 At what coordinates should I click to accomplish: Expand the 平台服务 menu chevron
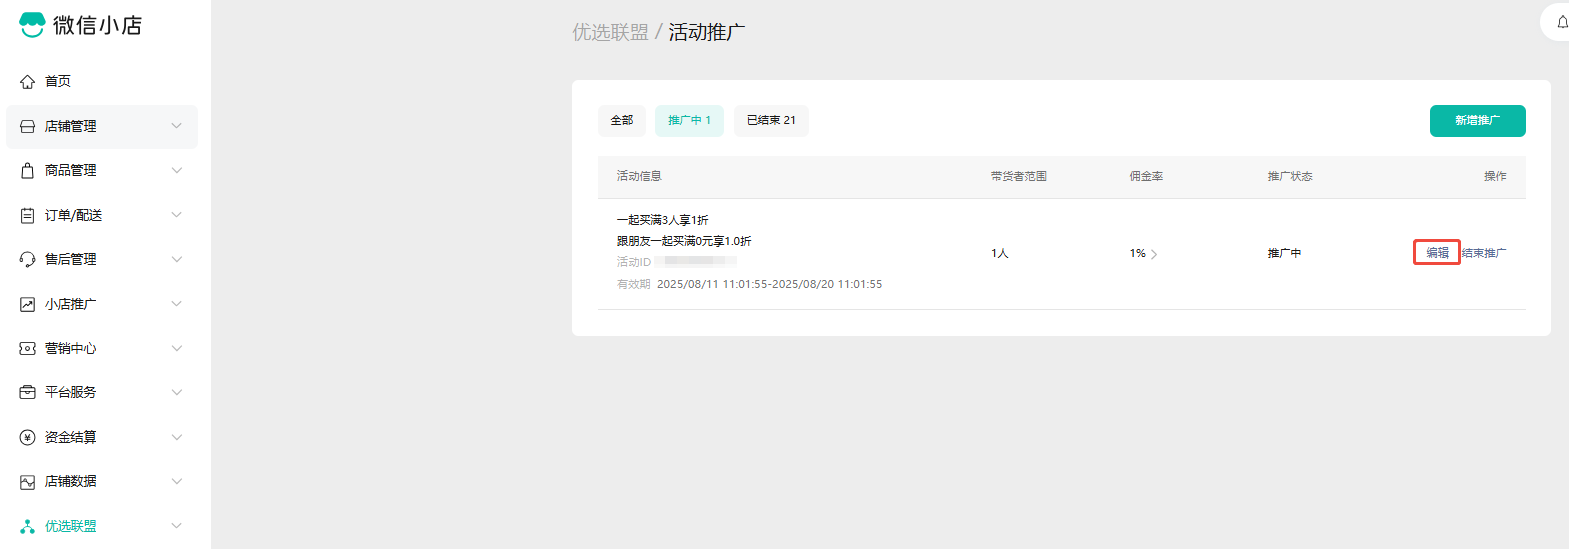[176, 392]
